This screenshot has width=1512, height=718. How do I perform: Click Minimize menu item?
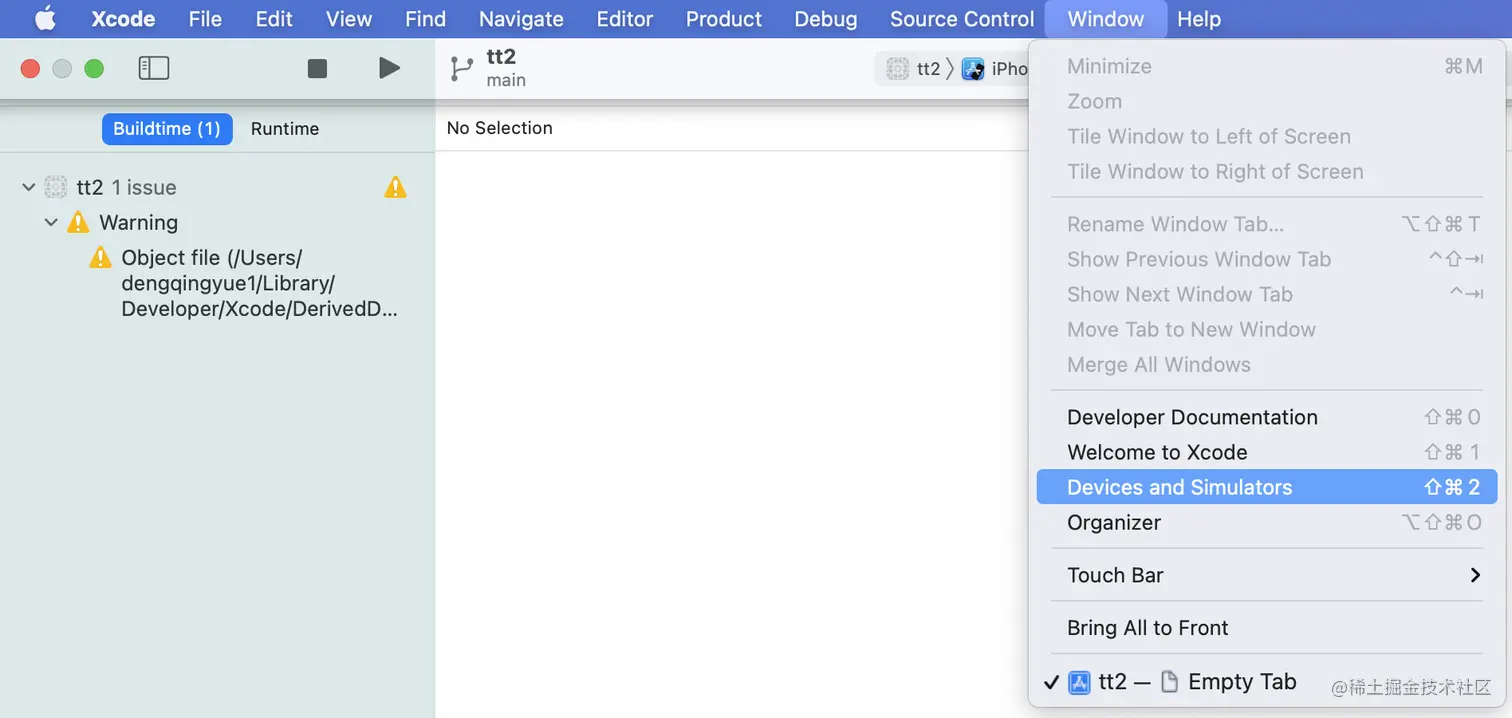click(x=1267, y=66)
